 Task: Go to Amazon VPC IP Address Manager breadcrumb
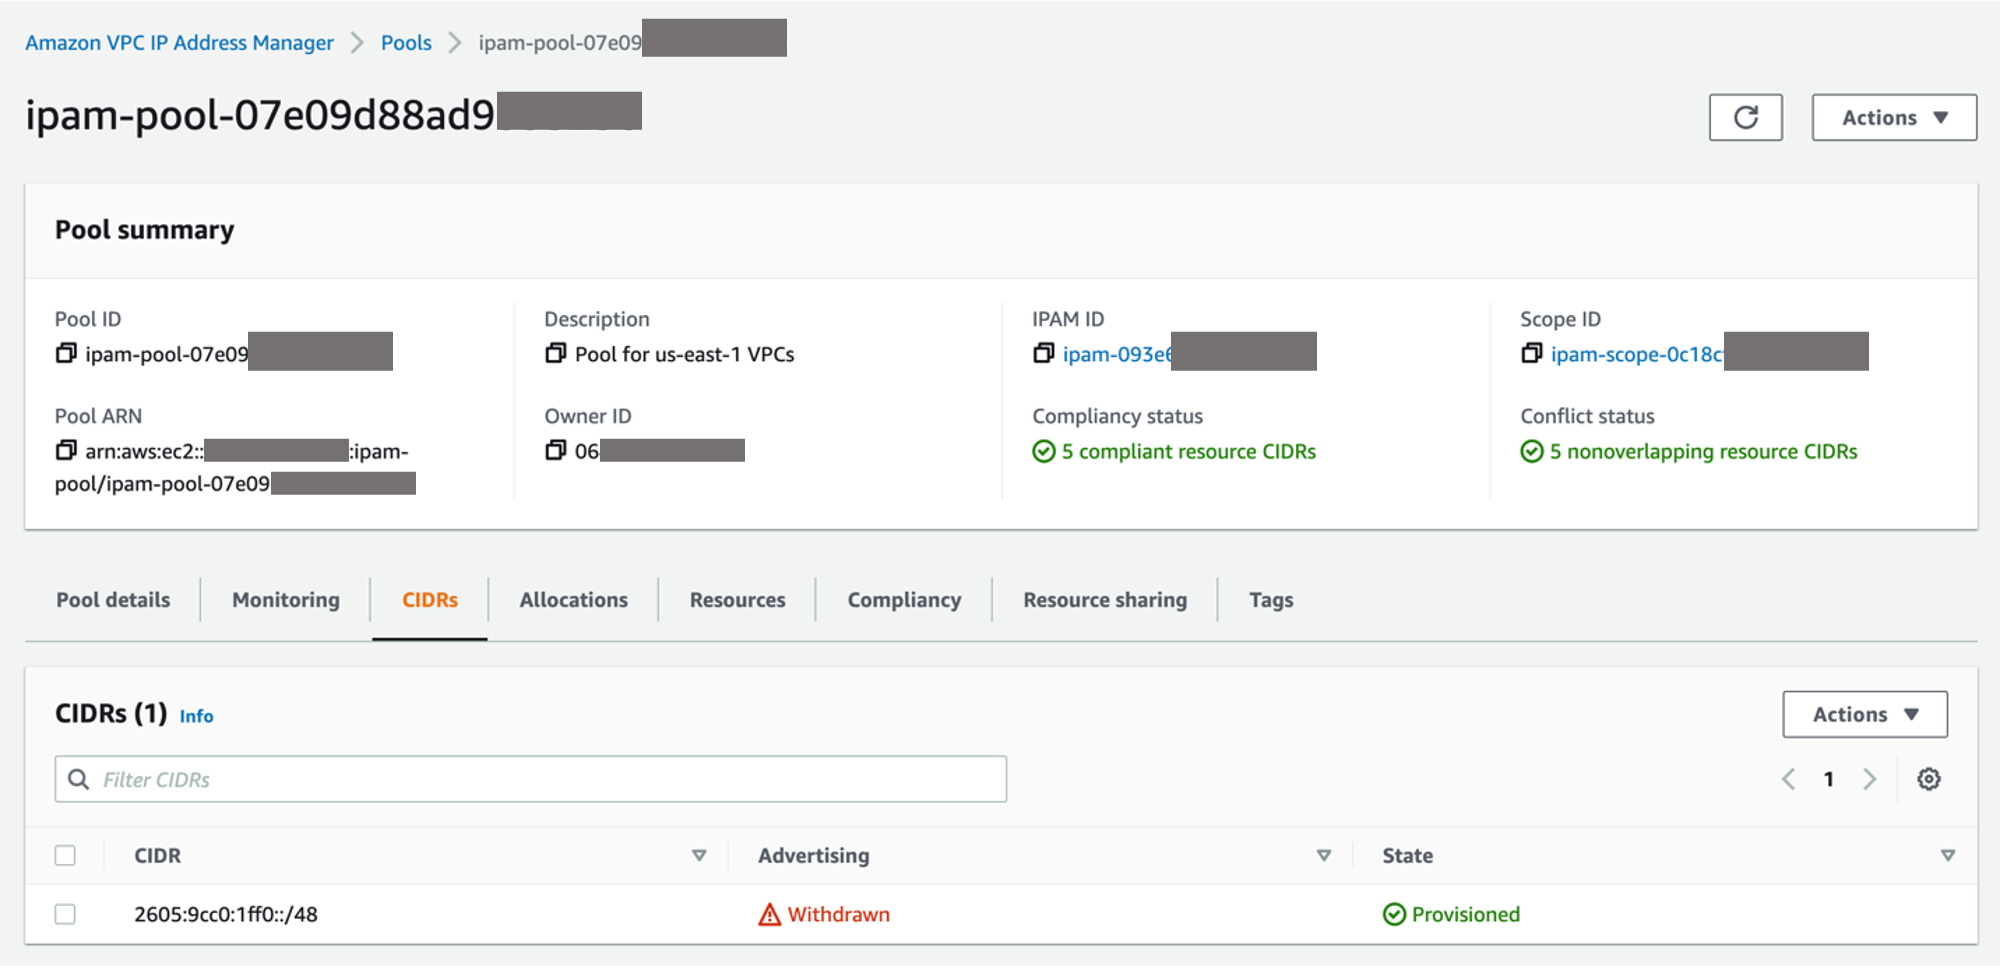point(180,43)
